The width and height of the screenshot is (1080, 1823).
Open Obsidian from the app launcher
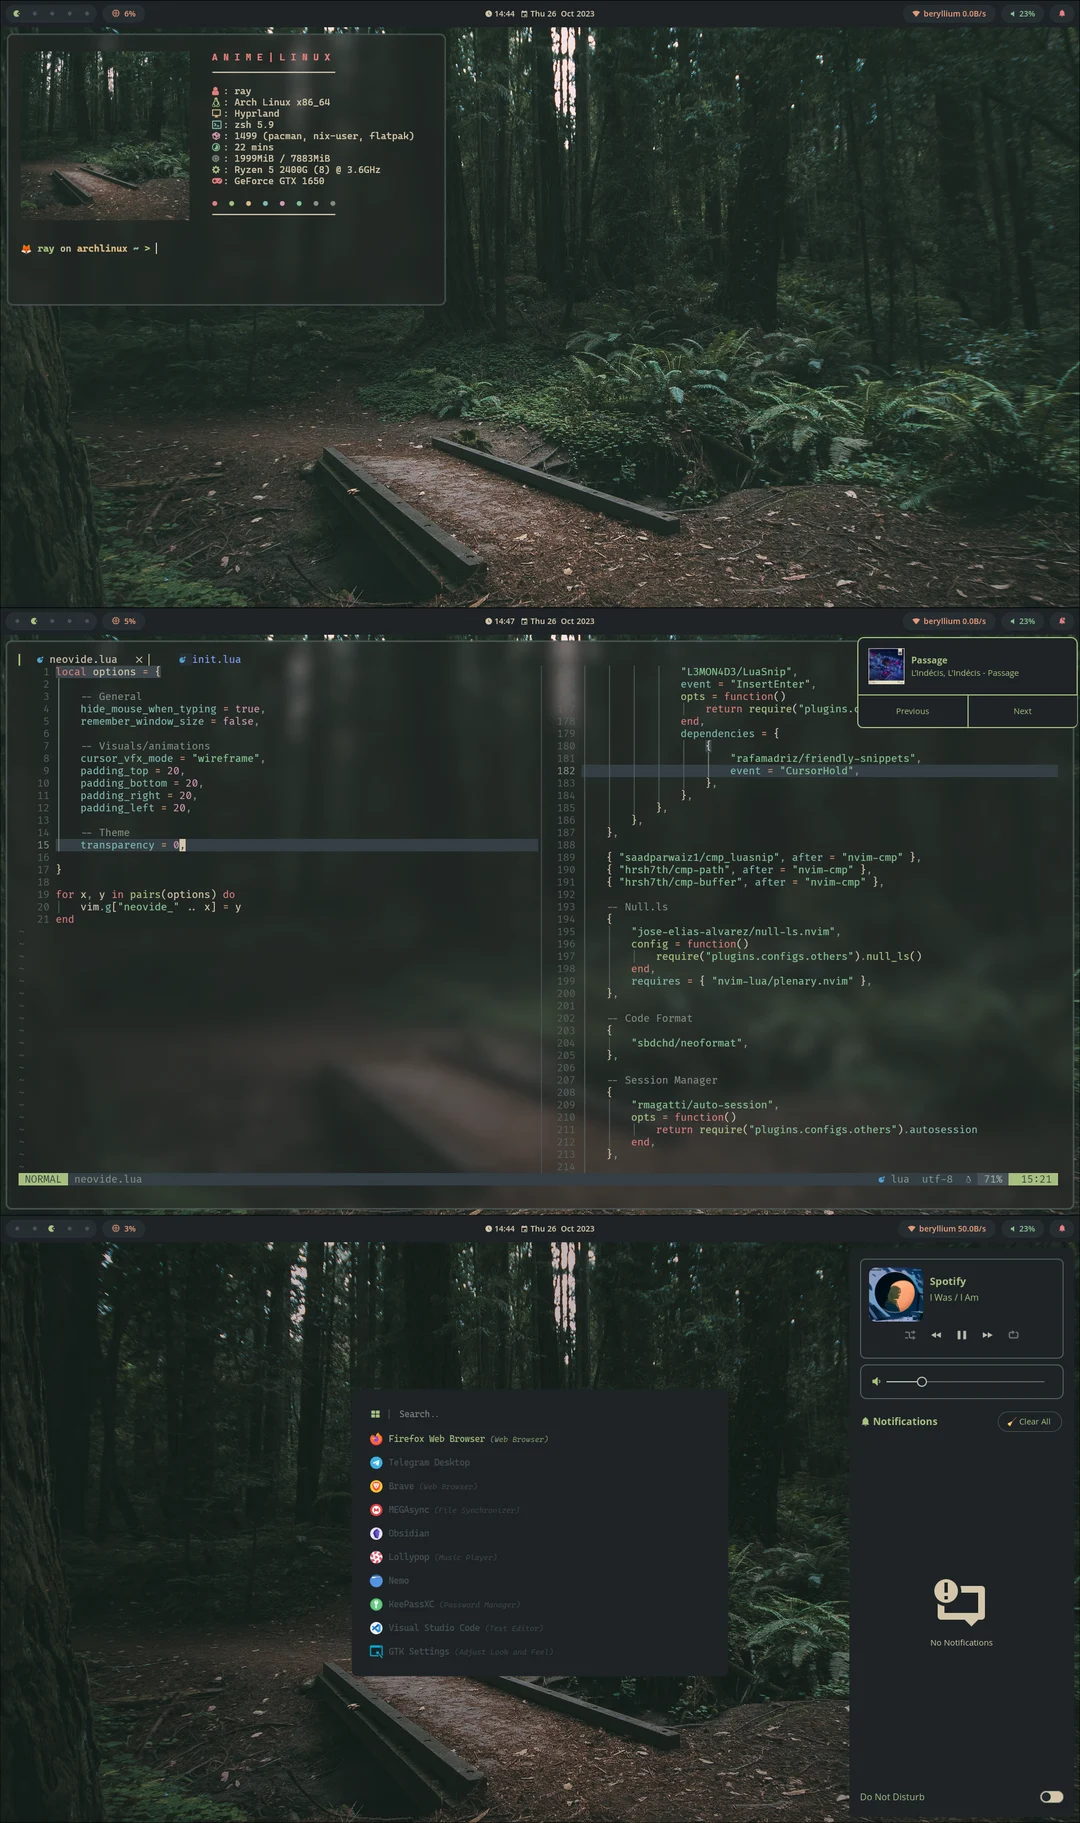[408, 1533]
